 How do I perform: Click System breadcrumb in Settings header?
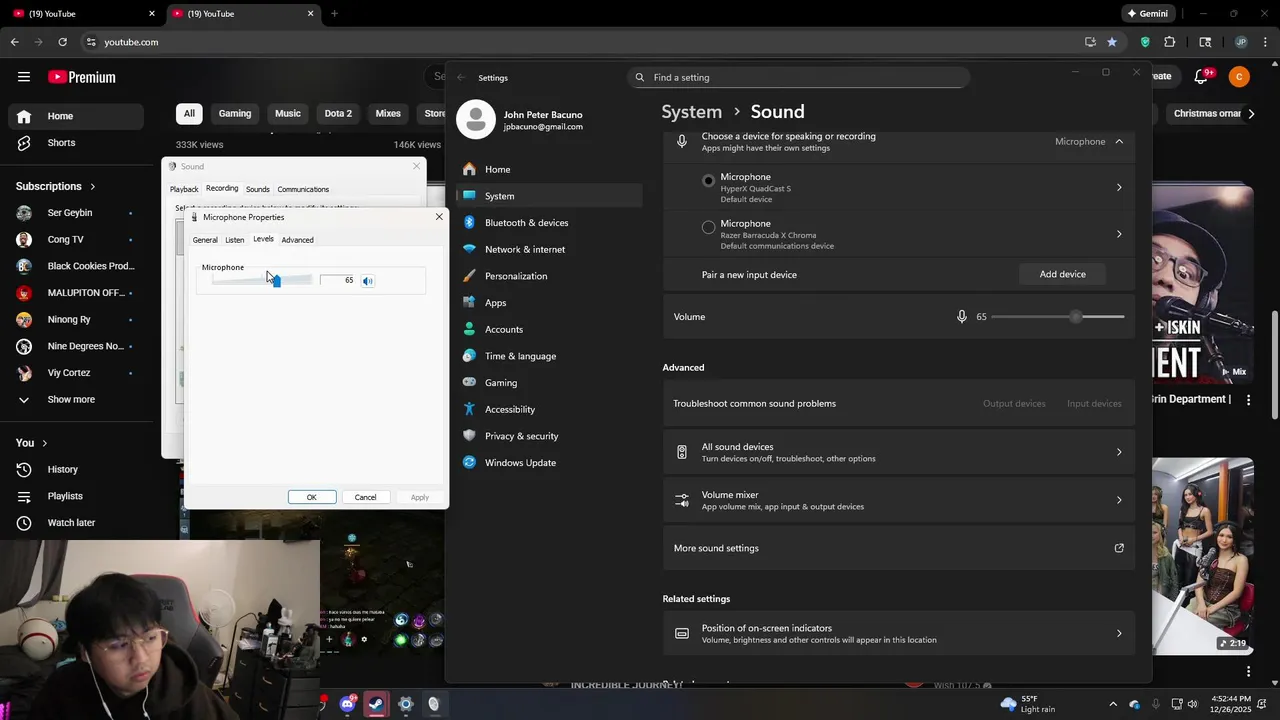tap(691, 112)
